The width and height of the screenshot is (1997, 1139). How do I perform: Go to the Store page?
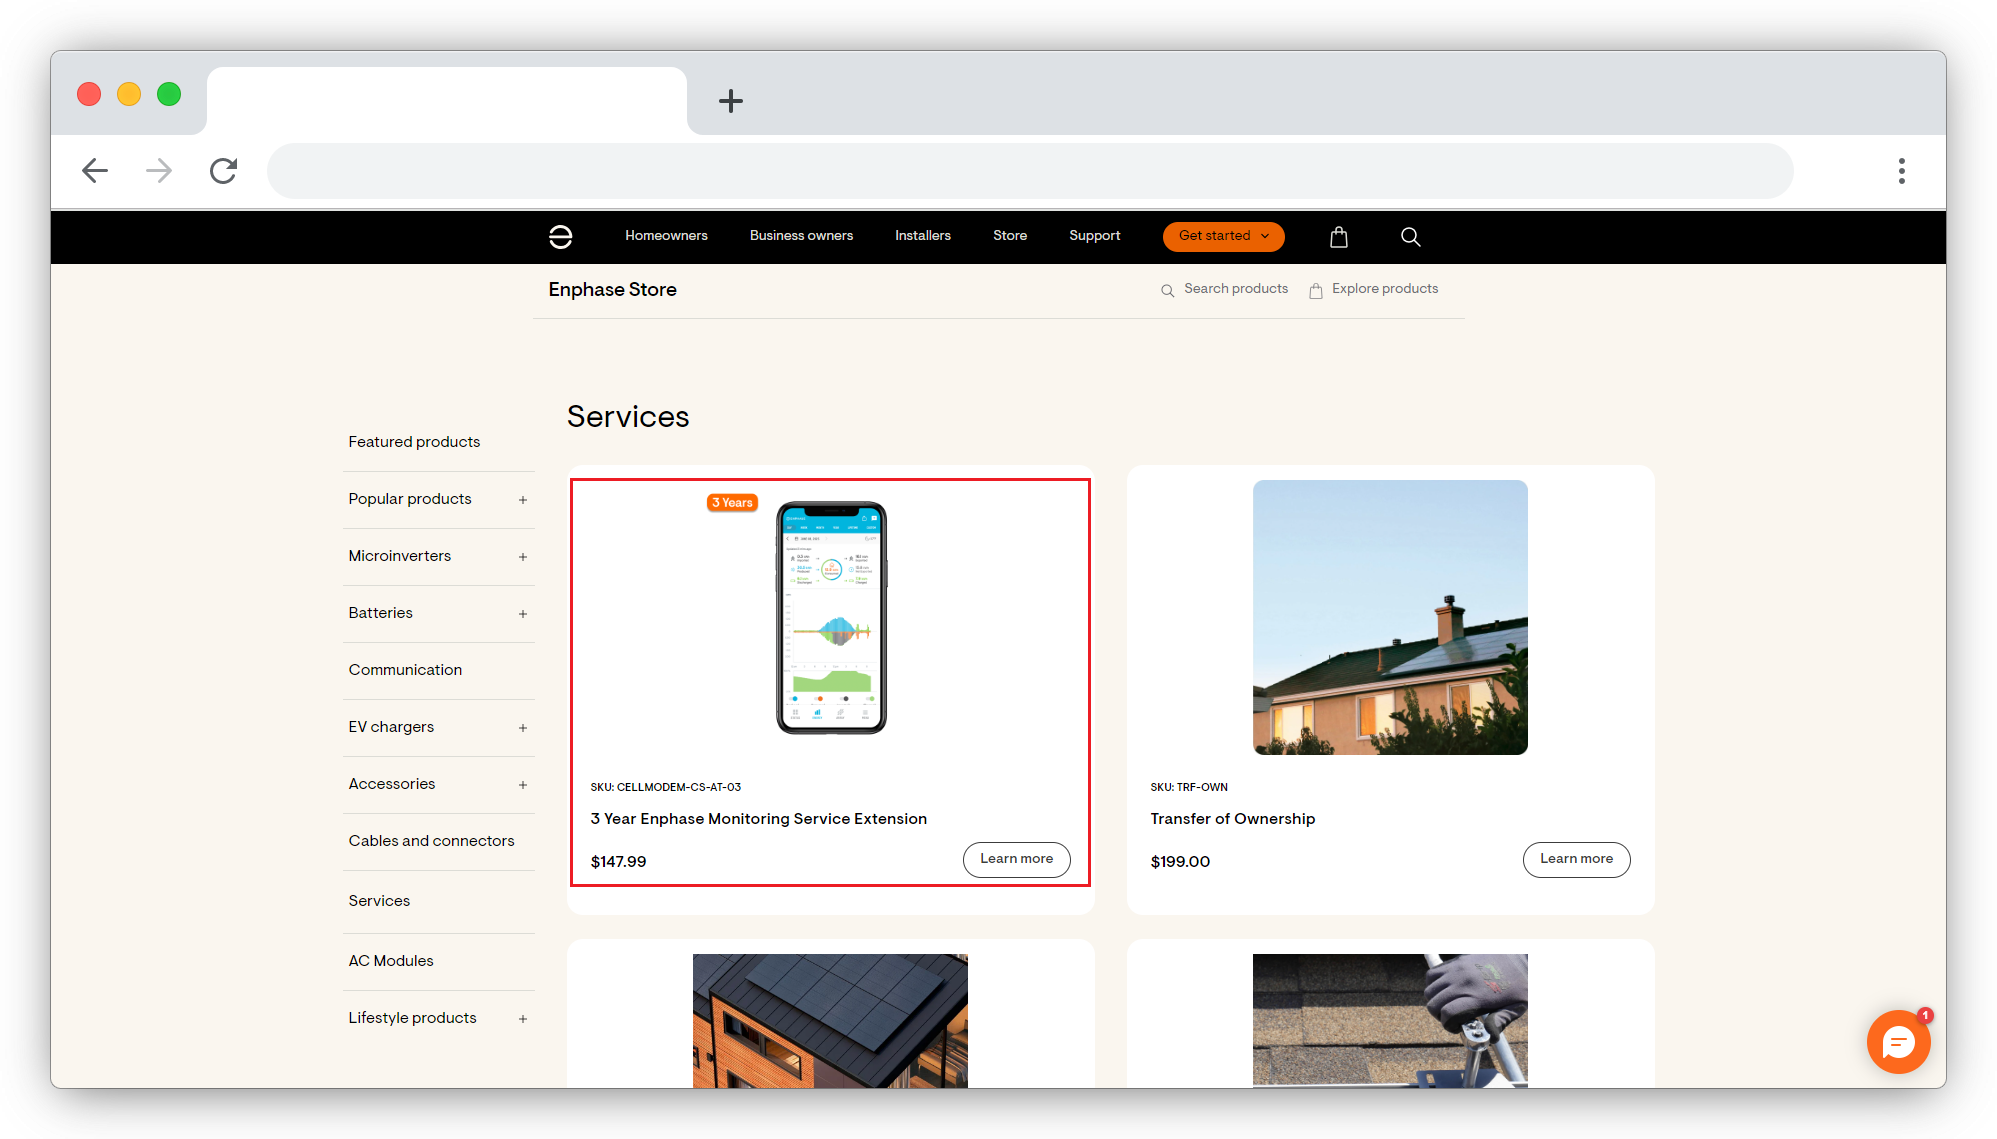(1009, 236)
